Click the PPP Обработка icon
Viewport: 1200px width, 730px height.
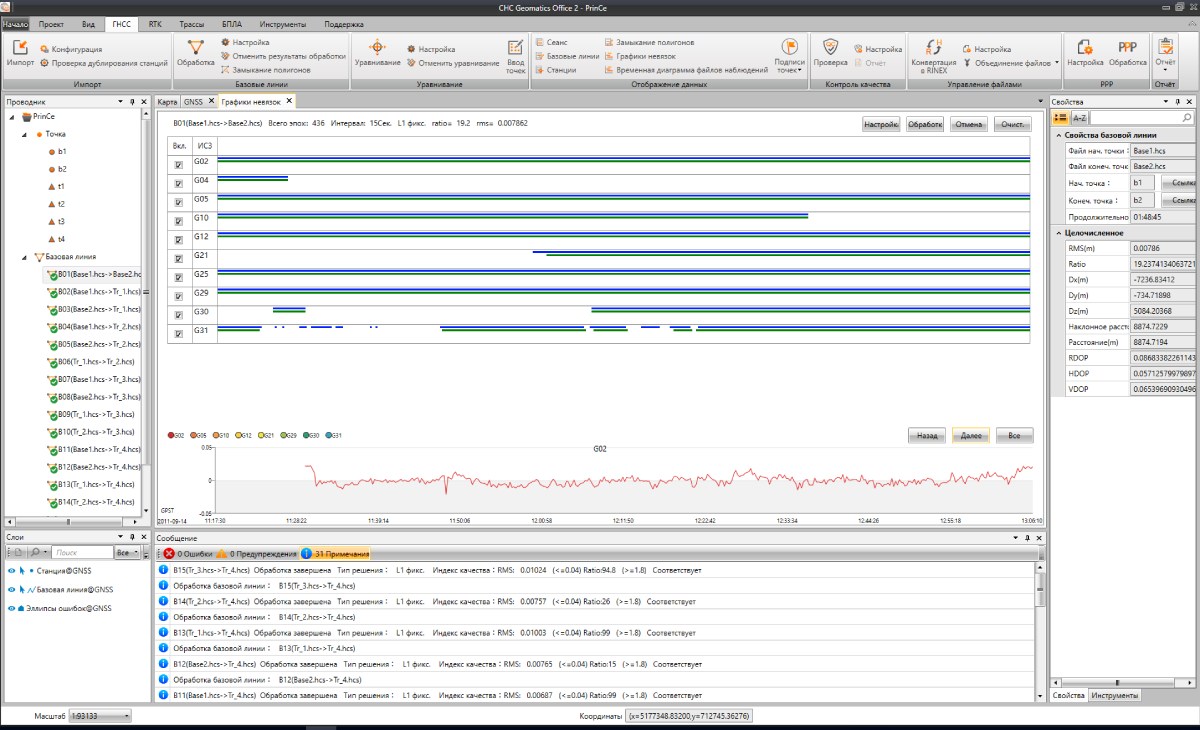pyautogui.click(x=1127, y=49)
